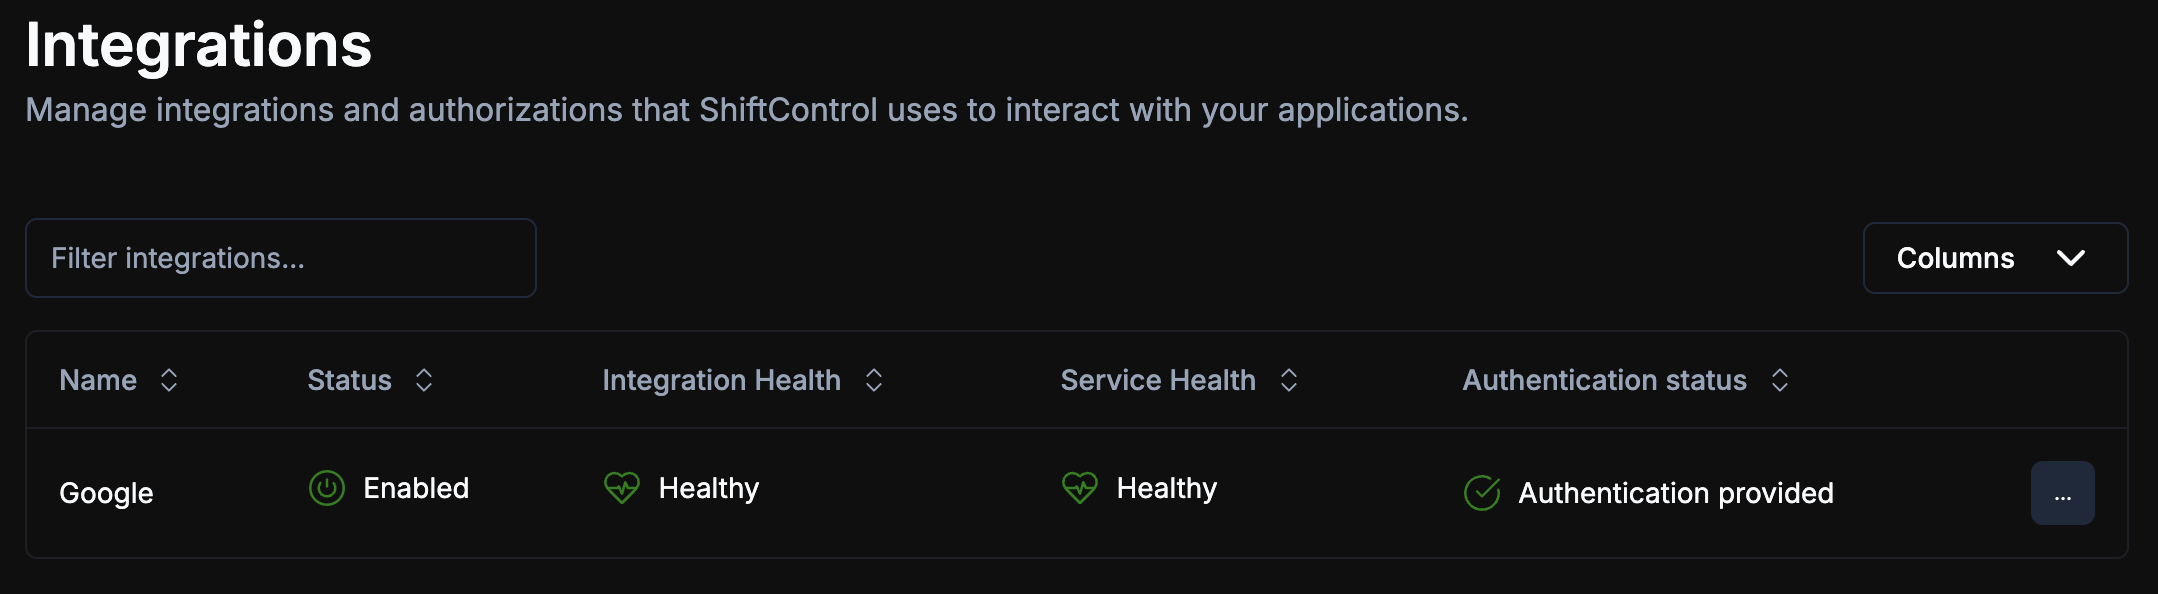
Task: Sort by Integration Health arrows icon
Action: pyautogui.click(x=874, y=380)
